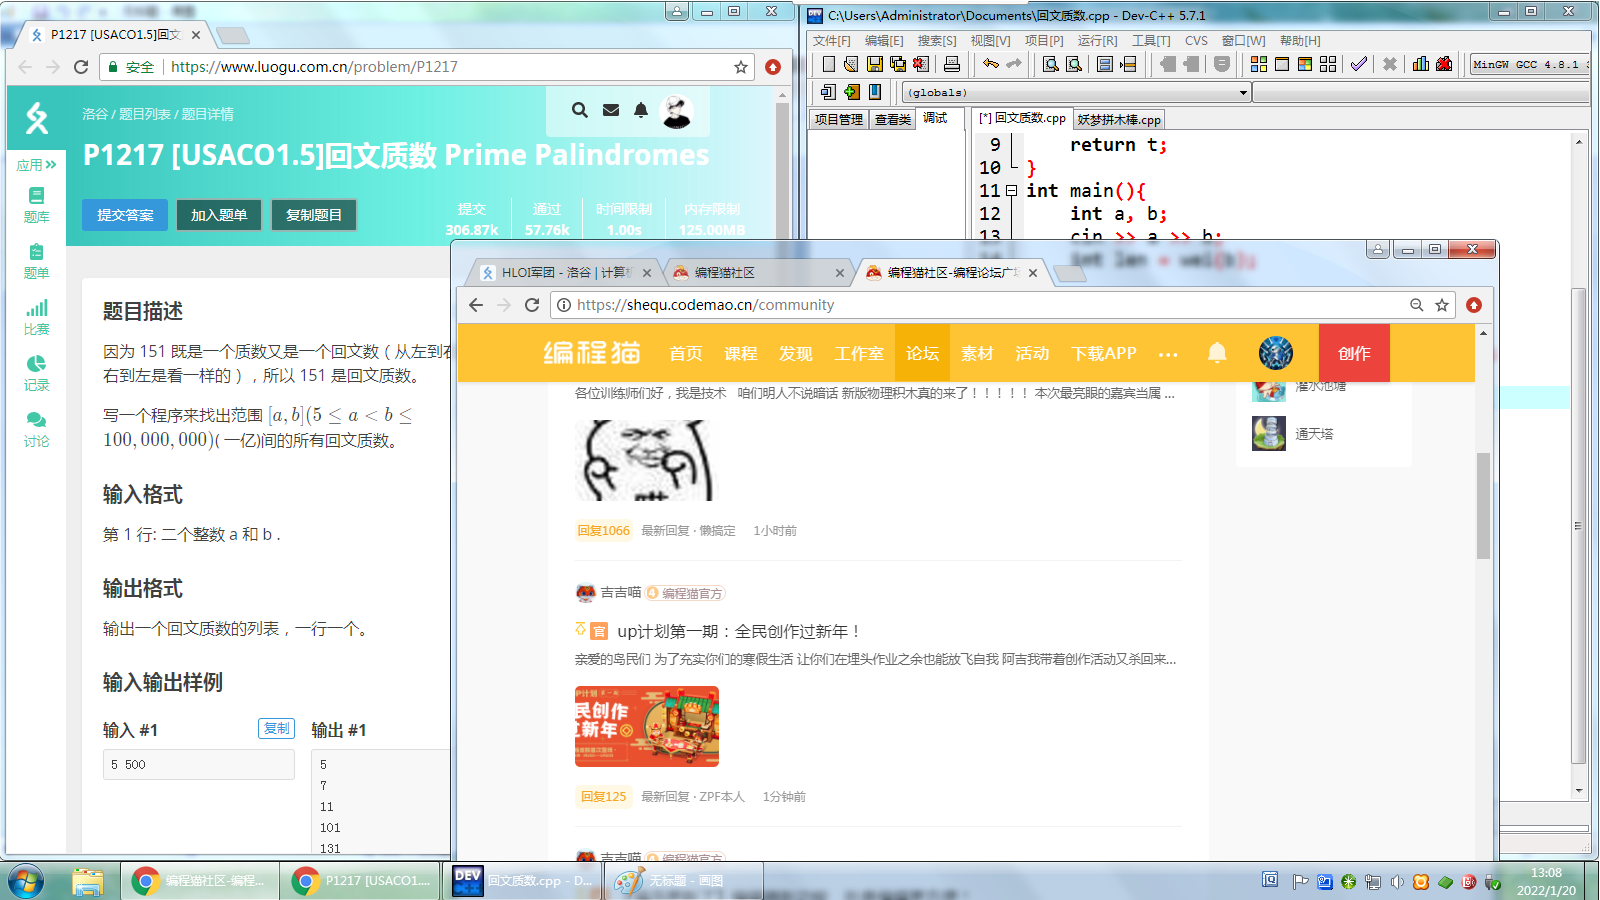Screen dimensions: 1600x900
Task: Click the Luogu user avatar
Action: 678,111
